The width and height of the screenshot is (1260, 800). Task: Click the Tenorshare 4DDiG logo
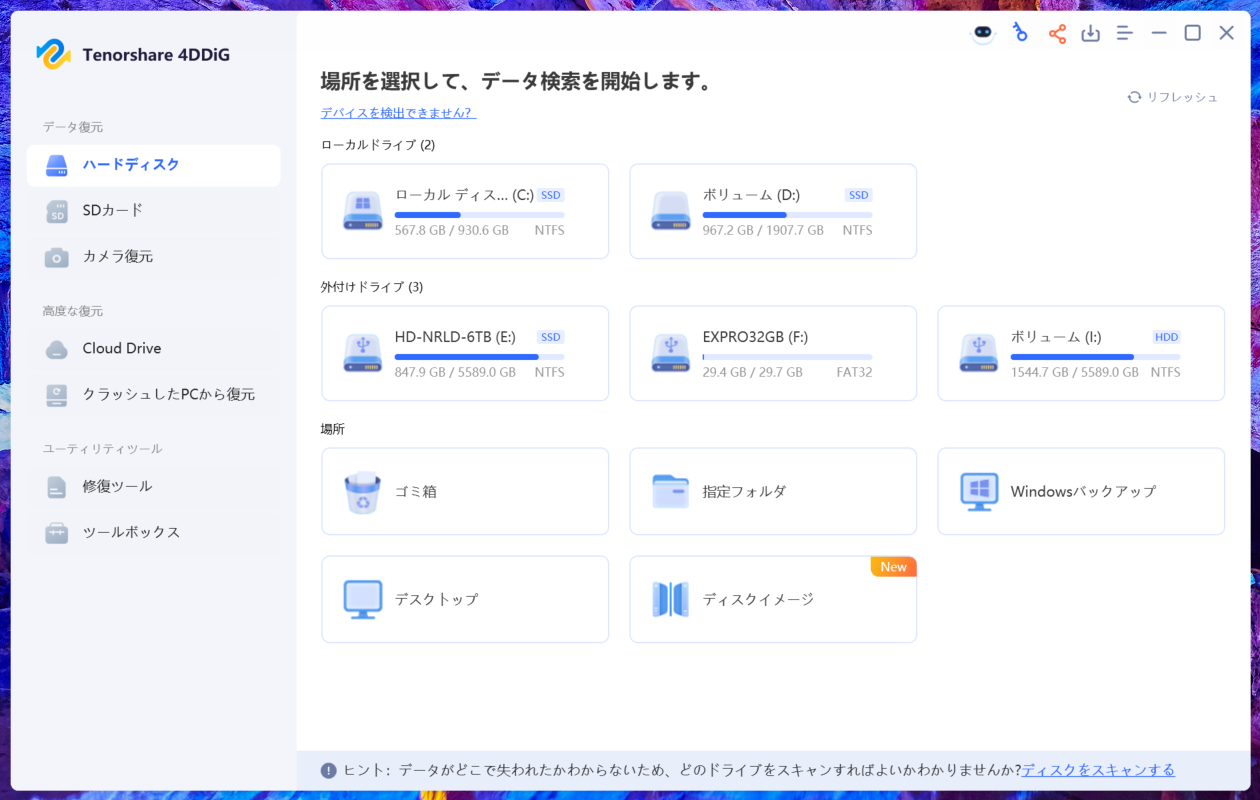click(54, 54)
